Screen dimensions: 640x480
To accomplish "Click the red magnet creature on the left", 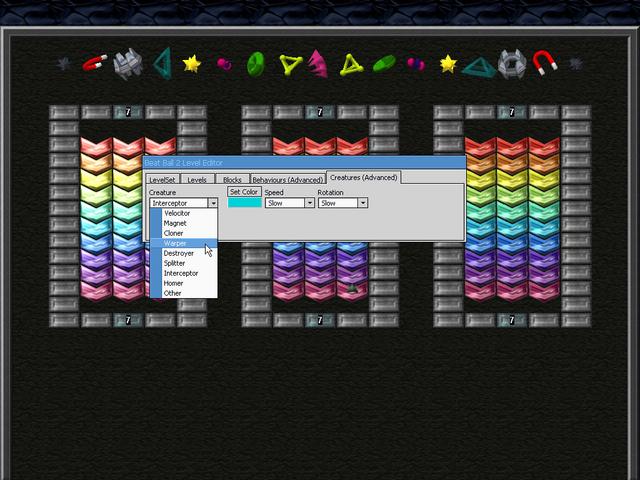I will 95,63.
